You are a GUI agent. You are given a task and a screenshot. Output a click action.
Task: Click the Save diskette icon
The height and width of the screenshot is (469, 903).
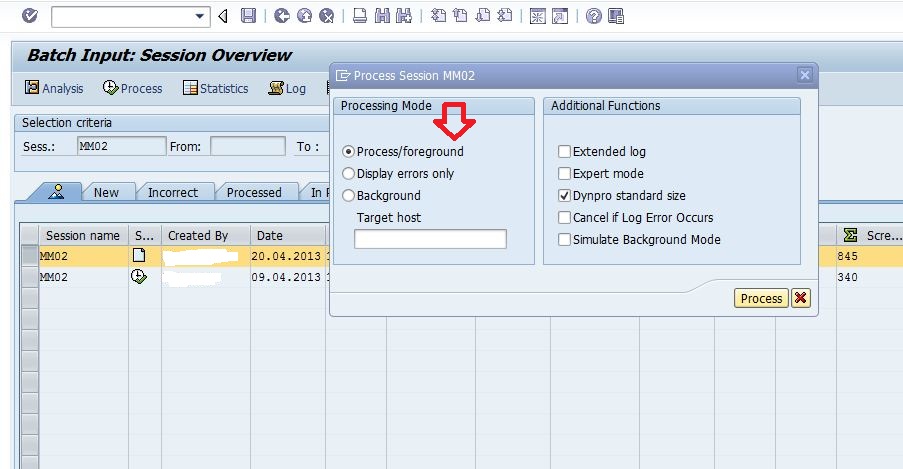point(248,16)
